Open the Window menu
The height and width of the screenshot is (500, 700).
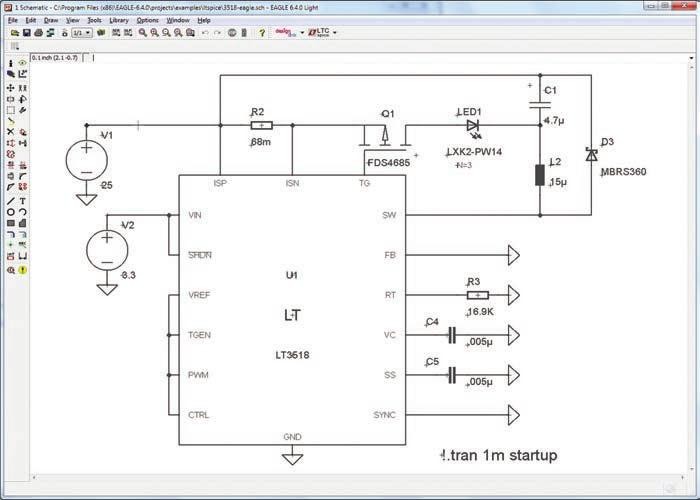[x=178, y=20]
